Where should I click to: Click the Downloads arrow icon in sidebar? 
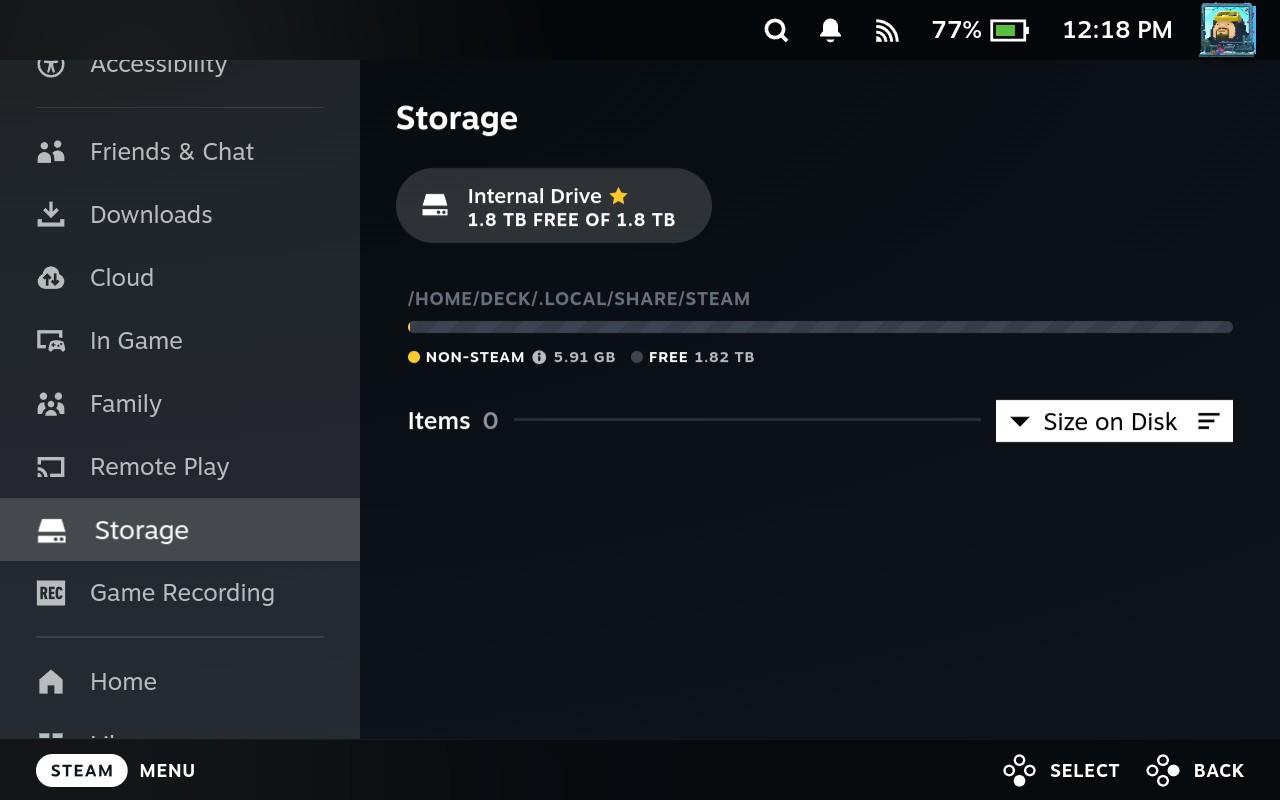click(51, 214)
